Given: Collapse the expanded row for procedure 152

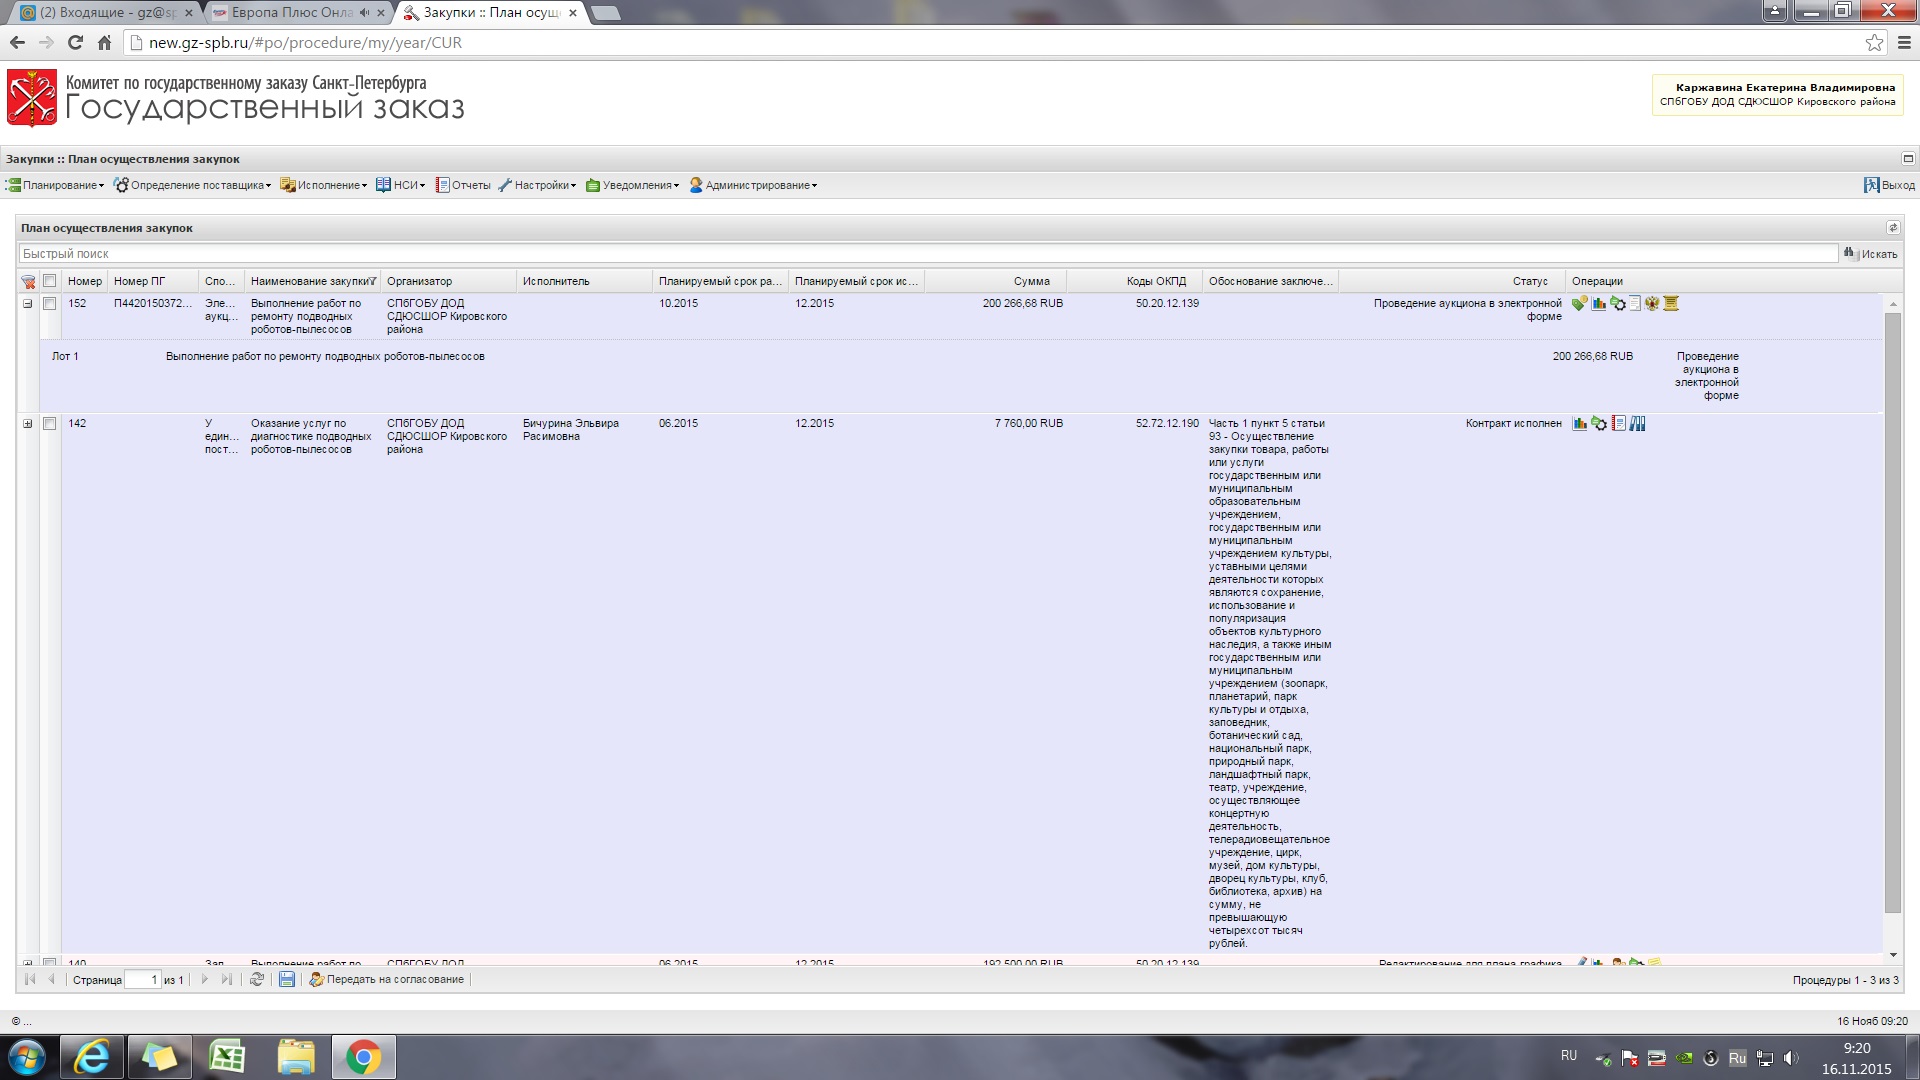Looking at the screenshot, I should 28,304.
